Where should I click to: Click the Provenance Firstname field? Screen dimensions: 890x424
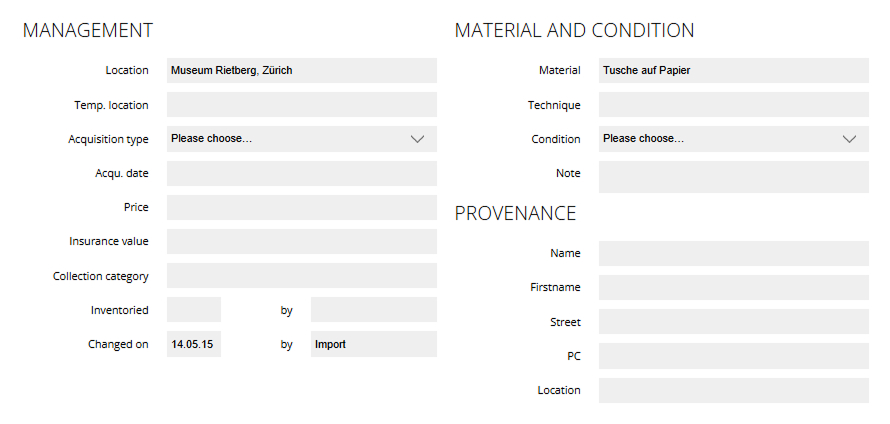pos(733,287)
